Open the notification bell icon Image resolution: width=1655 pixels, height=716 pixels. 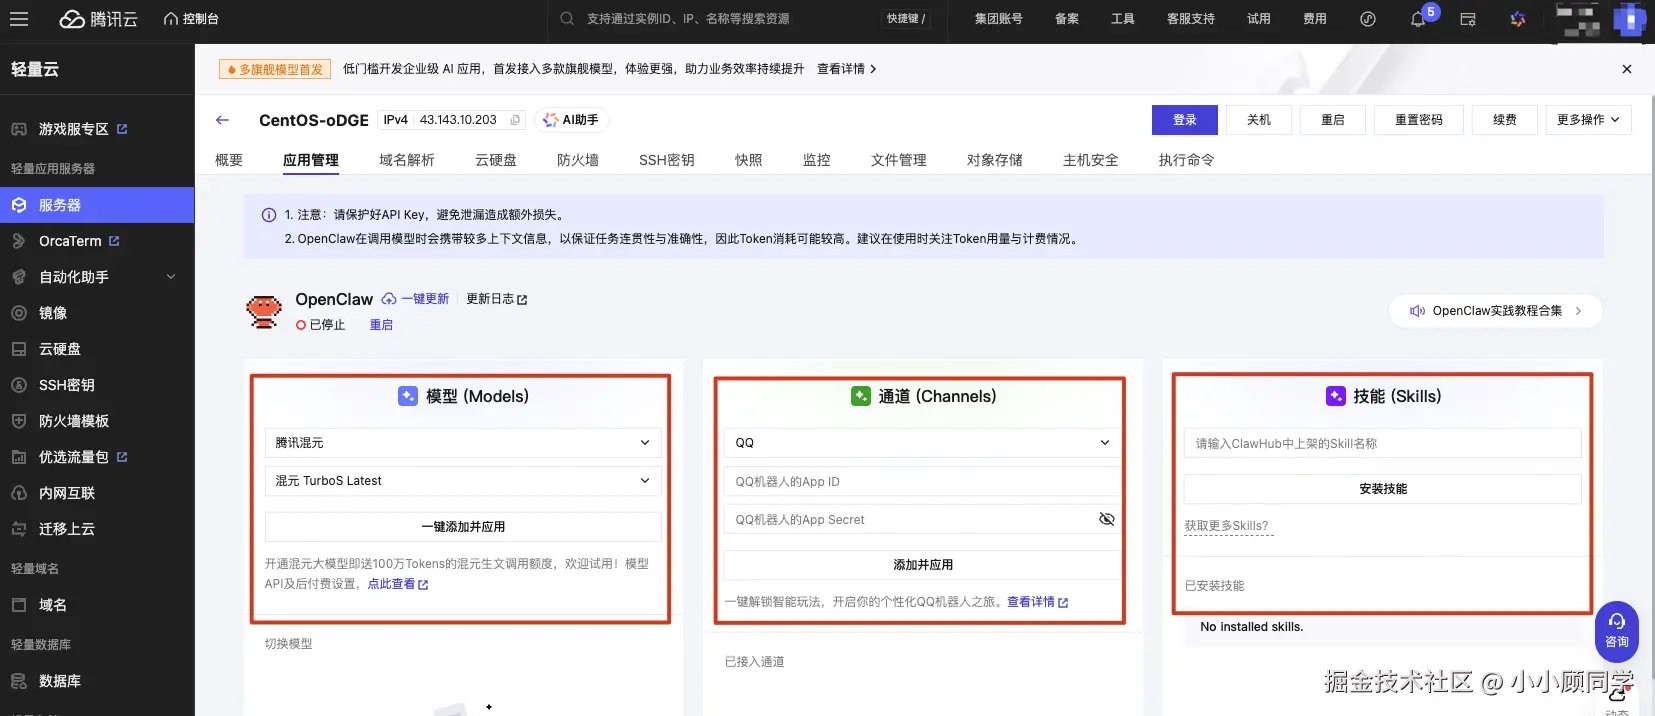(x=1418, y=19)
